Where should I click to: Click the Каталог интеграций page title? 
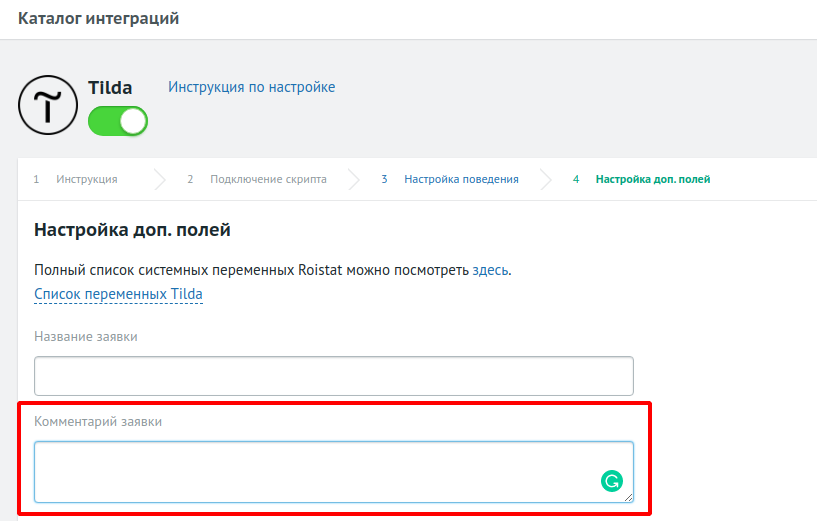[x=98, y=19]
